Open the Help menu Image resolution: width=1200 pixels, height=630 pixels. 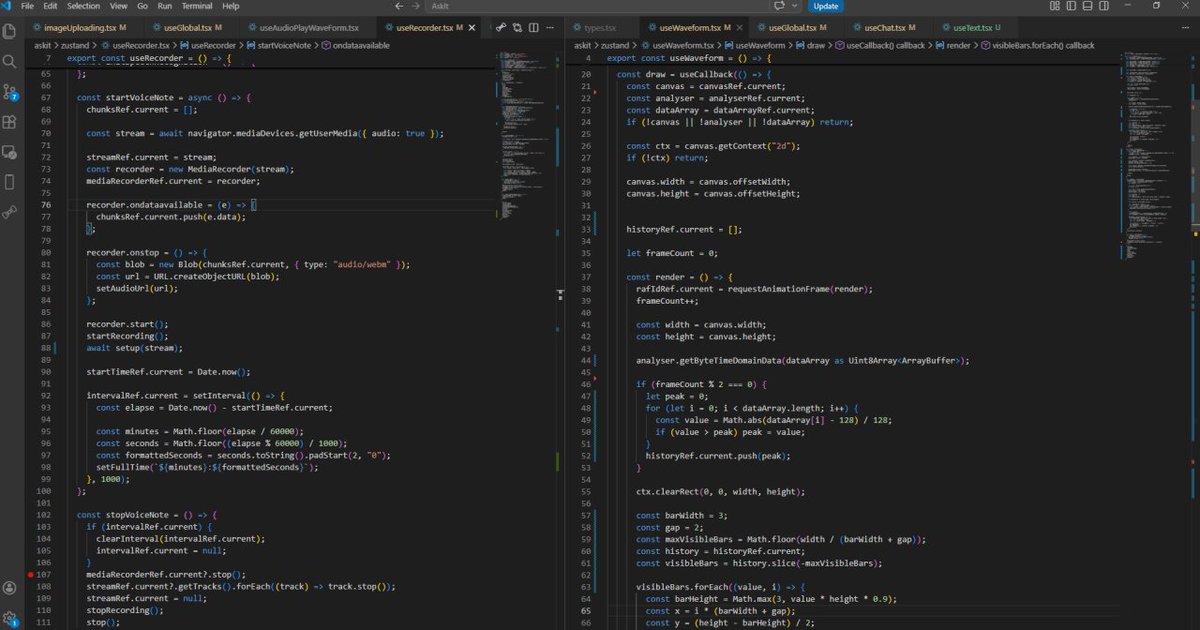click(231, 6)
